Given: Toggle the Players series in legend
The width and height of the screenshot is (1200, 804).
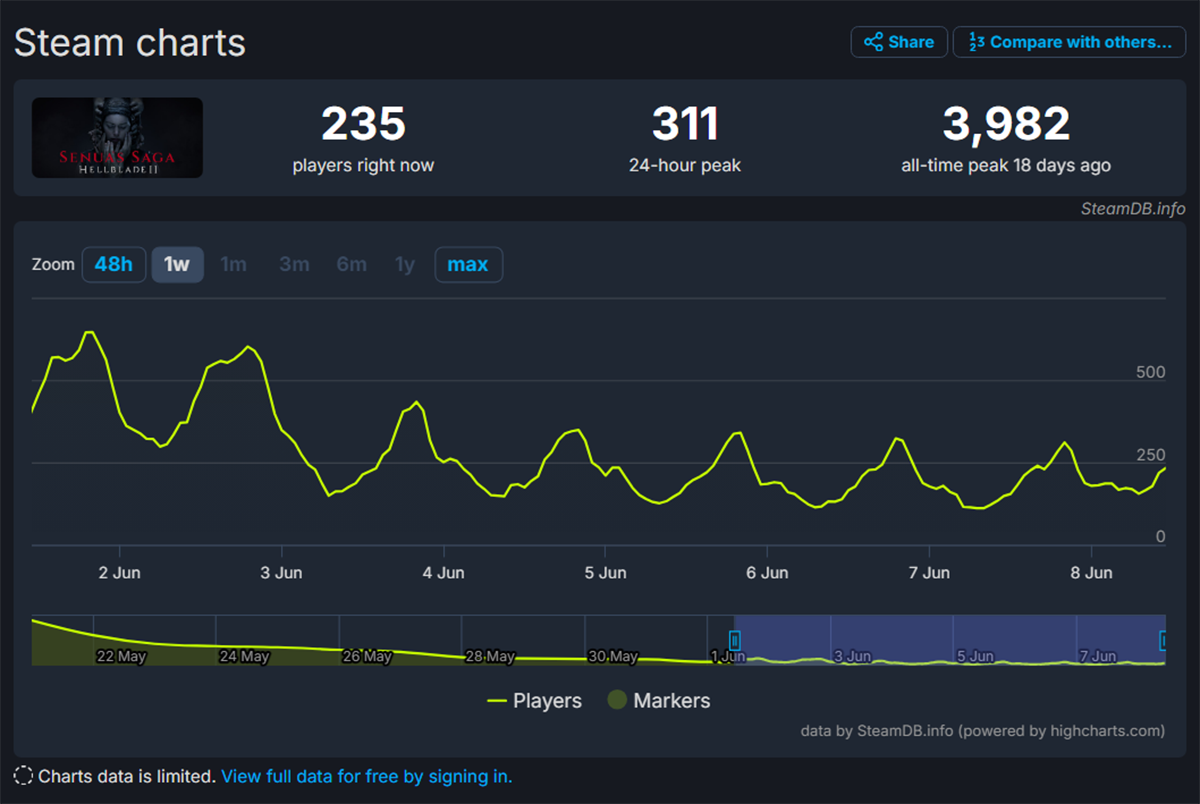Looking at the screenshot, I should tap(534, 701).
